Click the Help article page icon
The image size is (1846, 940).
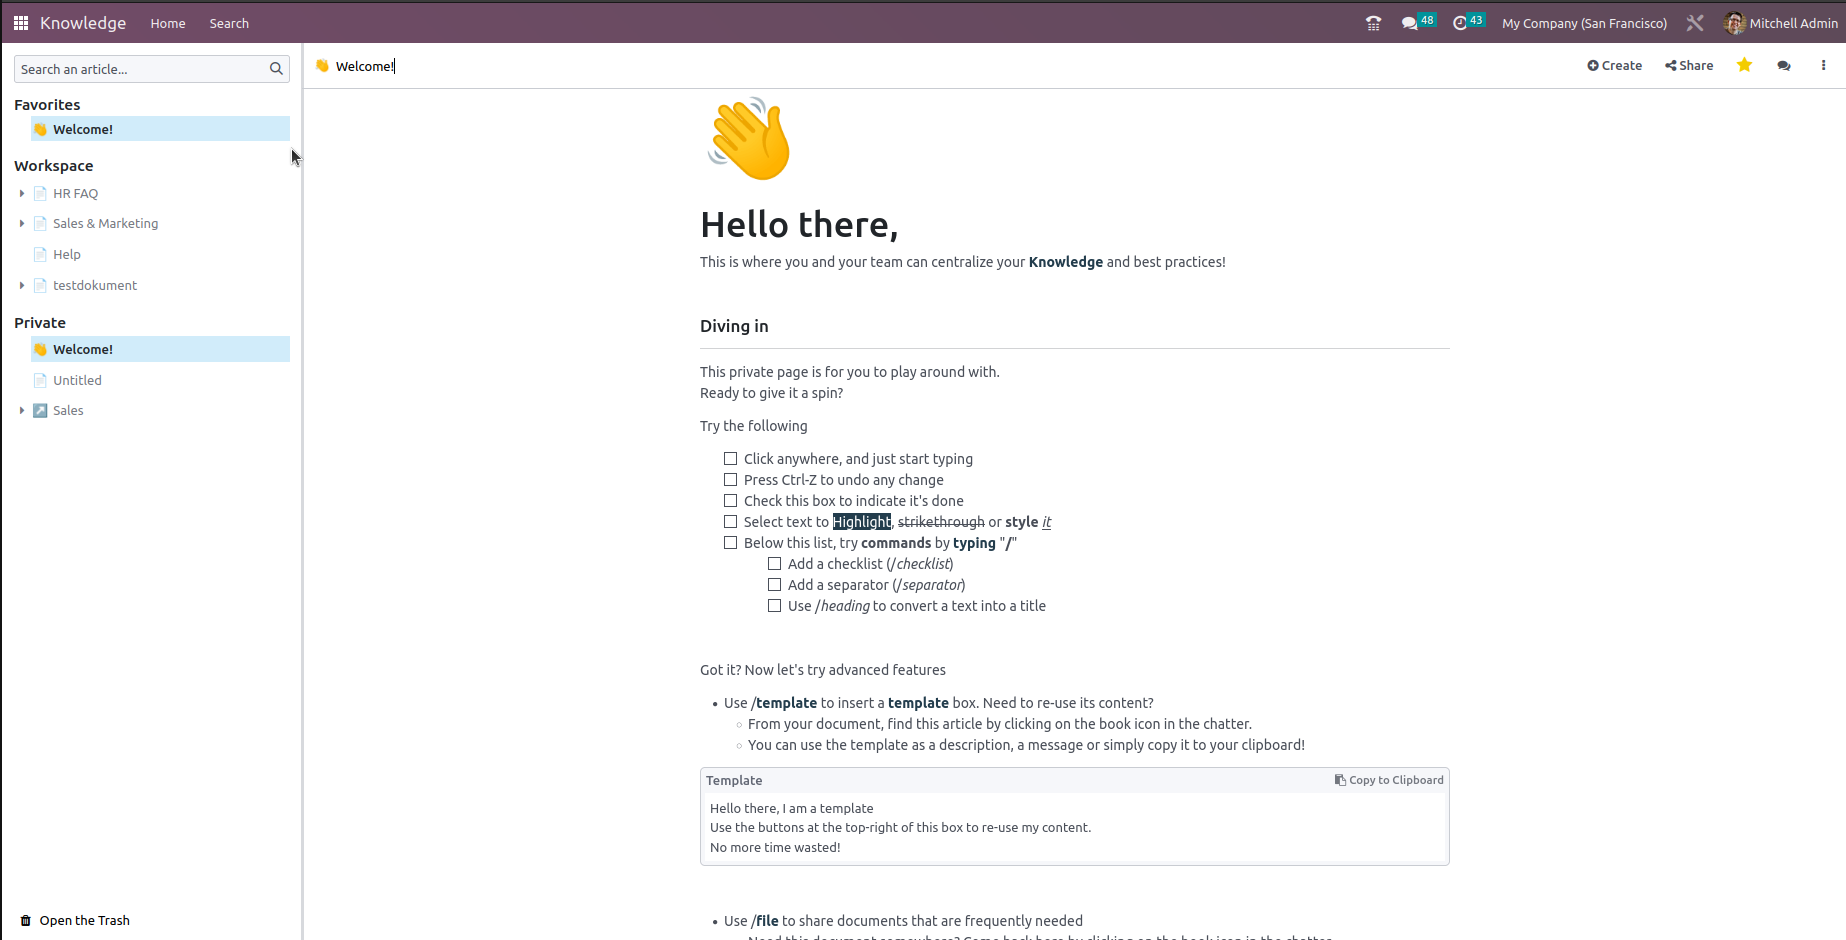click(x=40, y=254)
